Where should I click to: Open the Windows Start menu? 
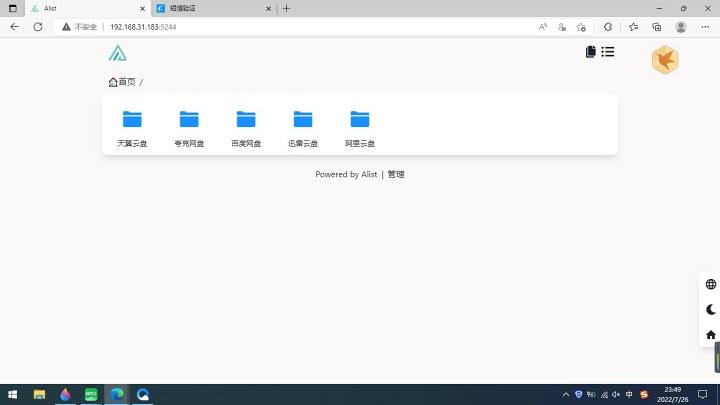(12, 394)
